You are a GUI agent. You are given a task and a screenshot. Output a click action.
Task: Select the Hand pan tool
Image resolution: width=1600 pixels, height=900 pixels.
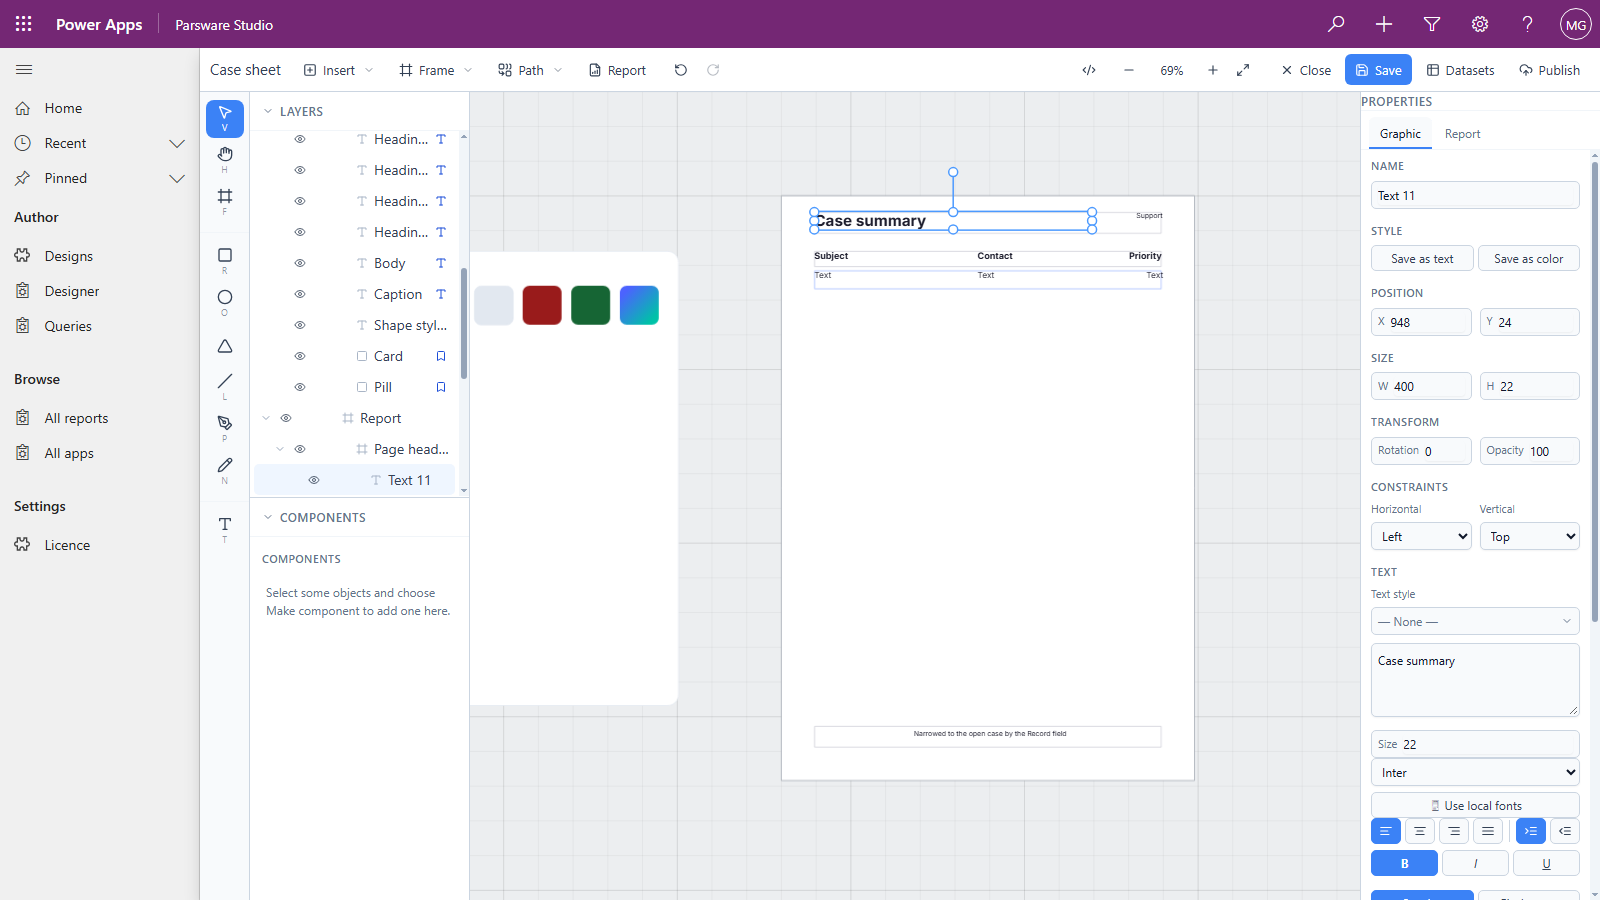tap(225, 159)
